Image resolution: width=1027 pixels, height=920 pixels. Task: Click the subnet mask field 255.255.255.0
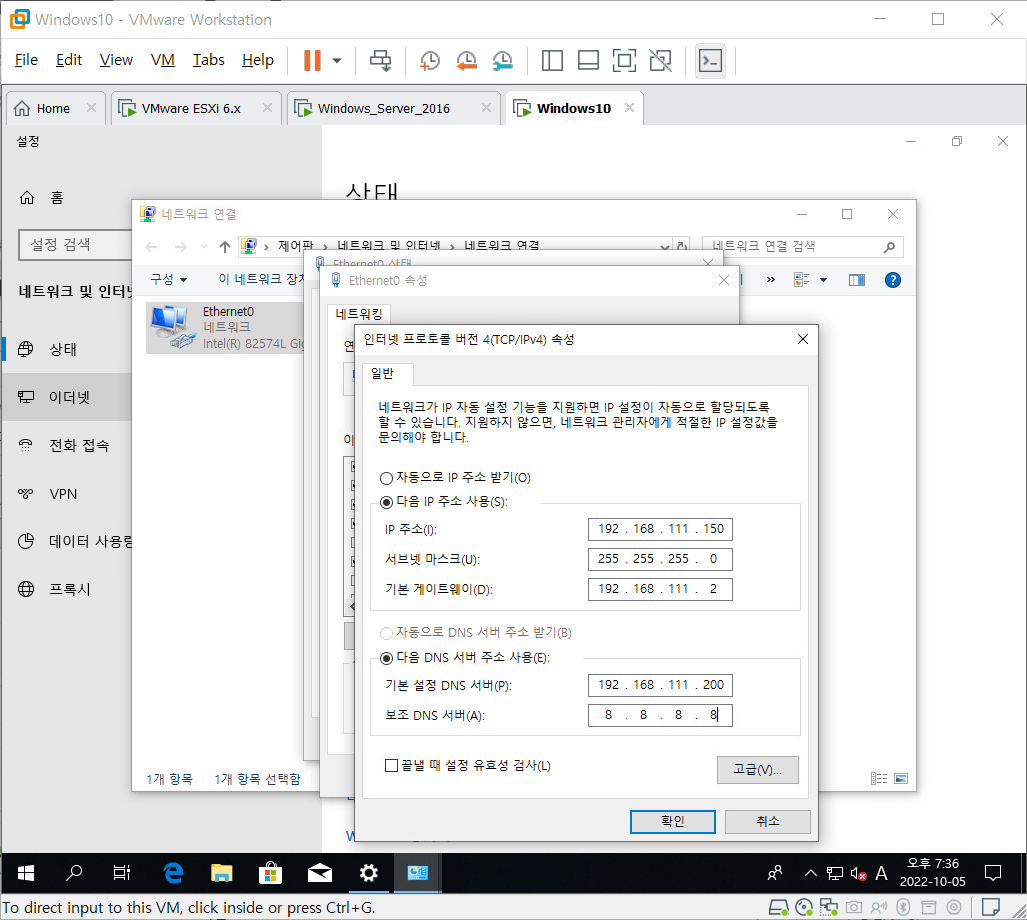(660, 559)
